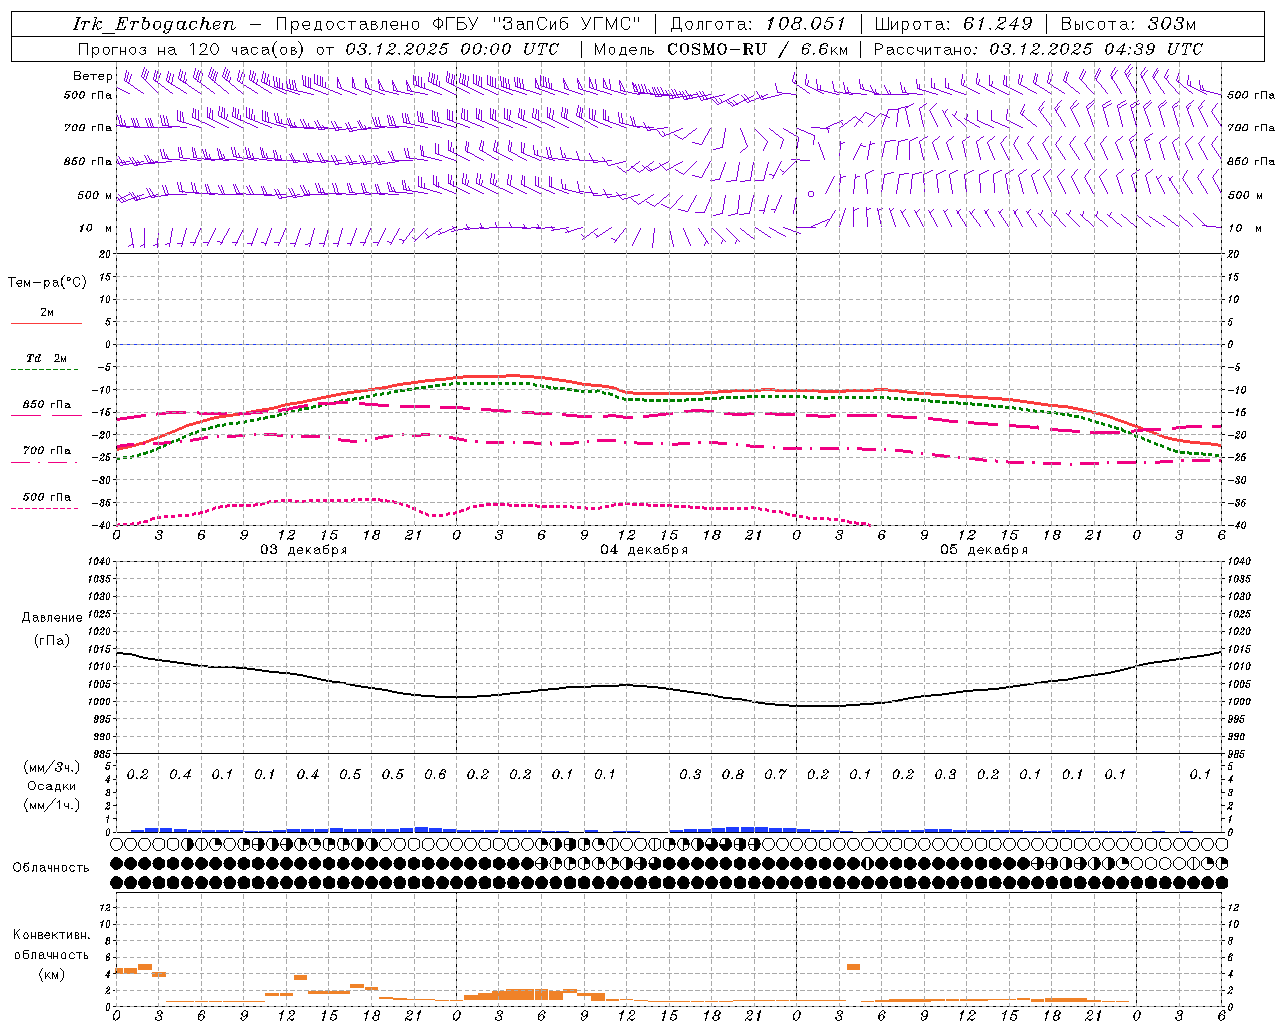
Task: Click the "04 декабря" date label
Action: [644, 550]
